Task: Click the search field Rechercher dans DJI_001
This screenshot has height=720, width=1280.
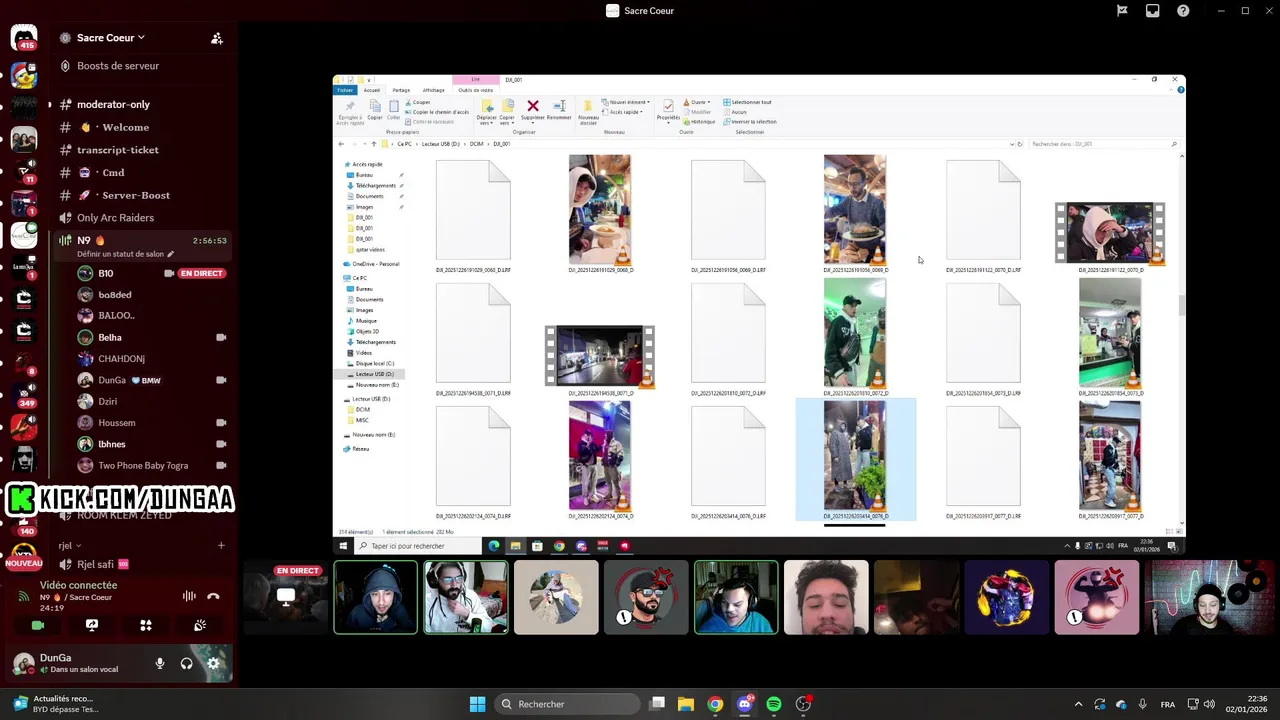Action: tap(1104, 144)
